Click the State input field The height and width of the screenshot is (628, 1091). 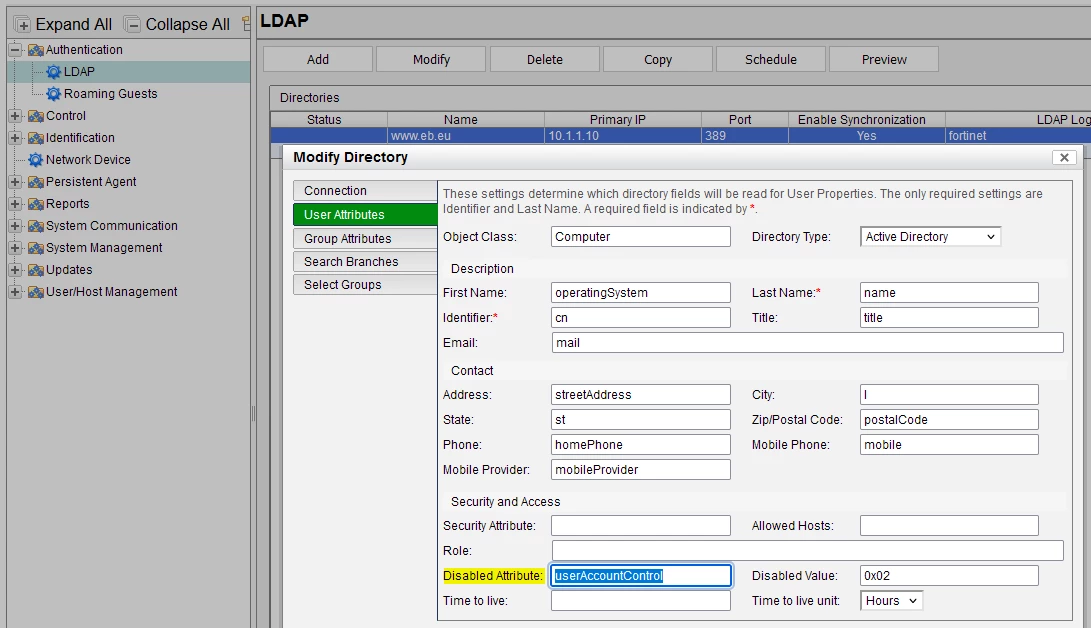point(641,420)
